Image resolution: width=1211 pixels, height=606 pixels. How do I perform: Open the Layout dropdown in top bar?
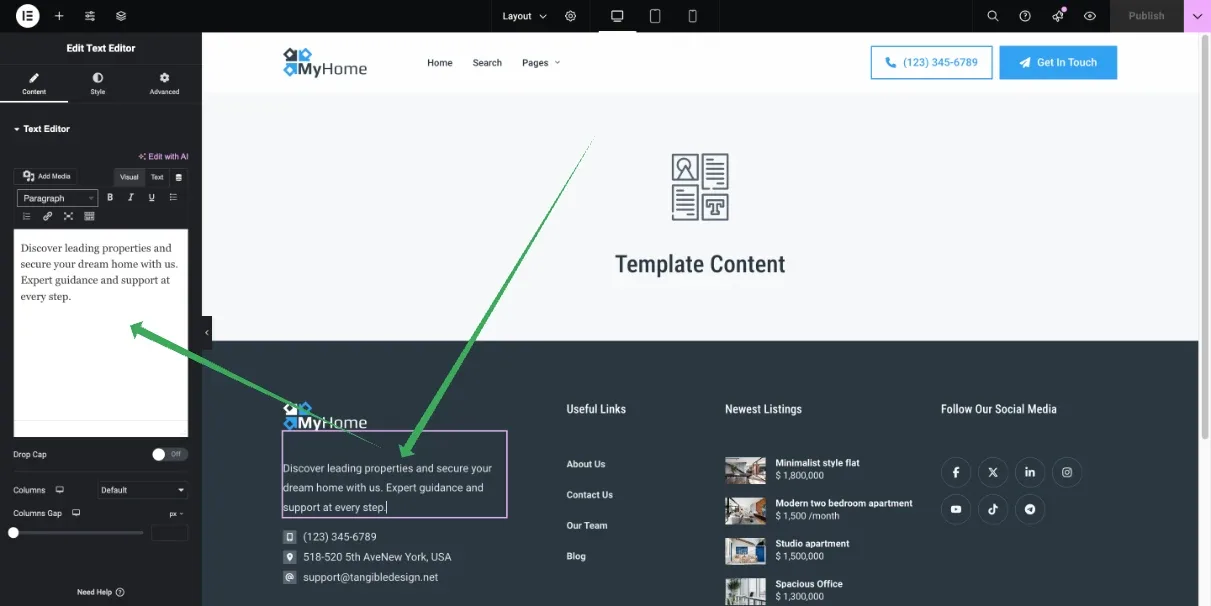(525, 16)
